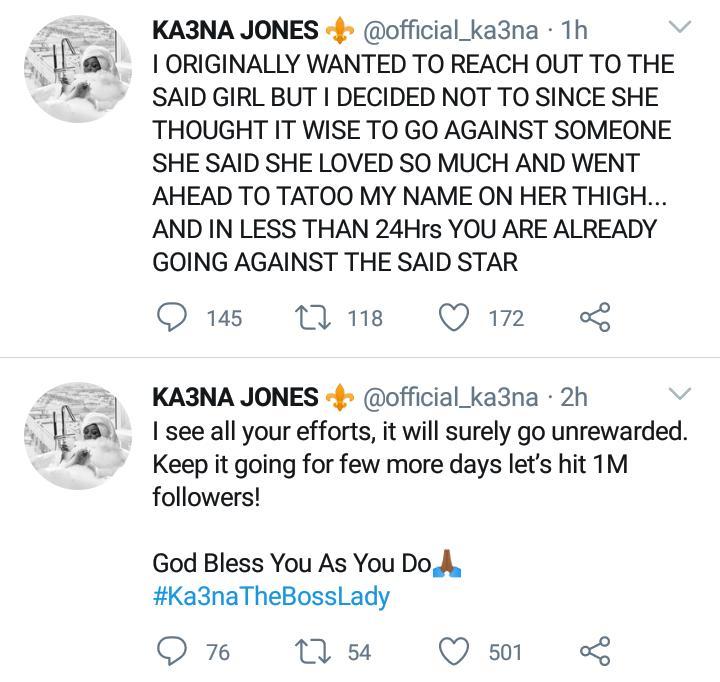
Task: Open the 2h timestamp of the second tweet
Action: tap(574, 397)
